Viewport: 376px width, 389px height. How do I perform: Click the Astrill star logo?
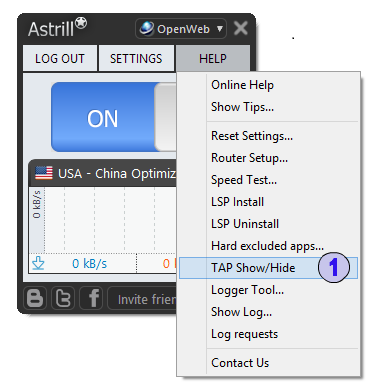(x=81, y=23)
